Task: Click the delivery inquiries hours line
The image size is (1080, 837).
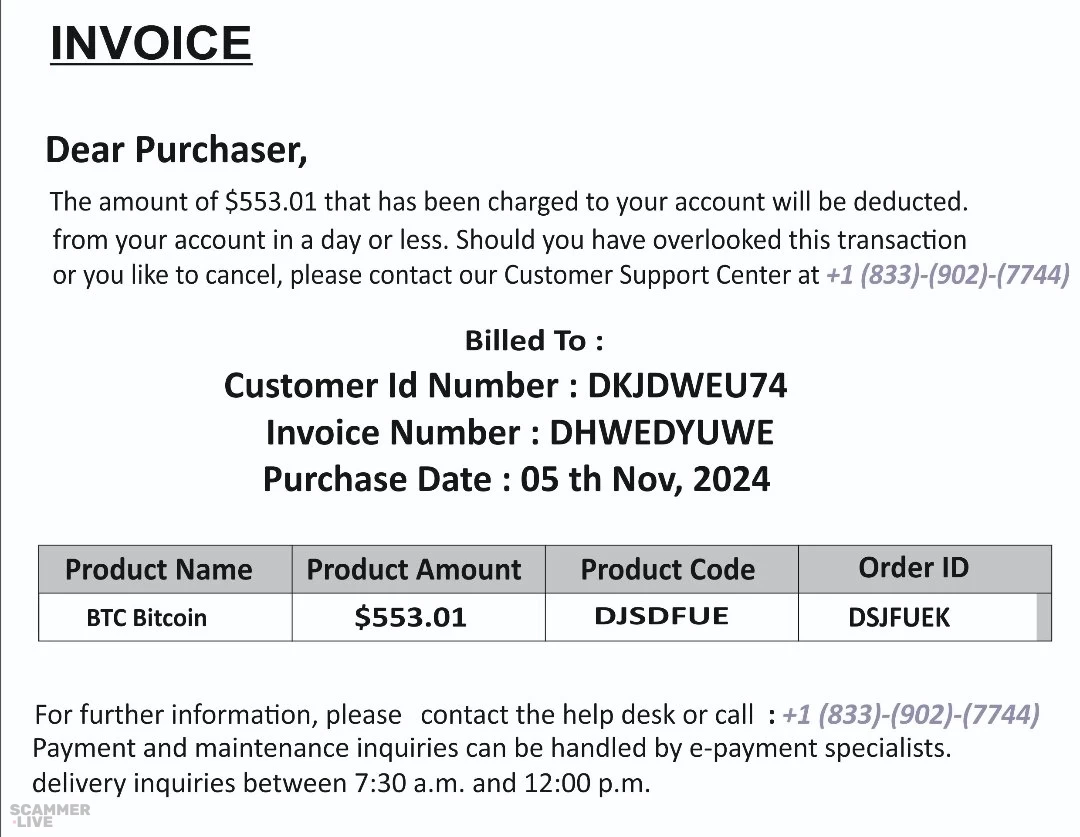Action: pyautogui.click(x=341, y=781)
